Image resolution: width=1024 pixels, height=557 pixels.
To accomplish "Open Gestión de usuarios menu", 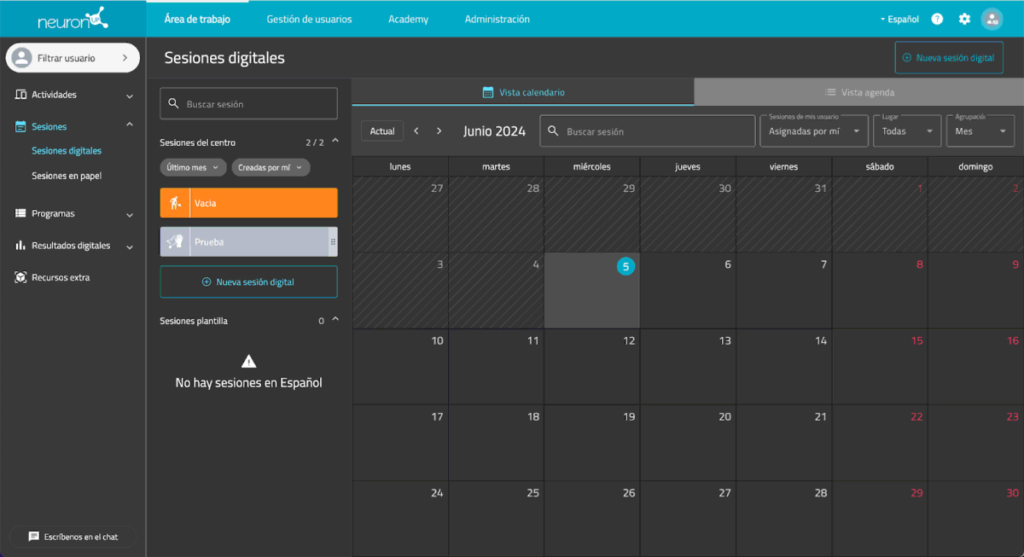I will [309, 19].
